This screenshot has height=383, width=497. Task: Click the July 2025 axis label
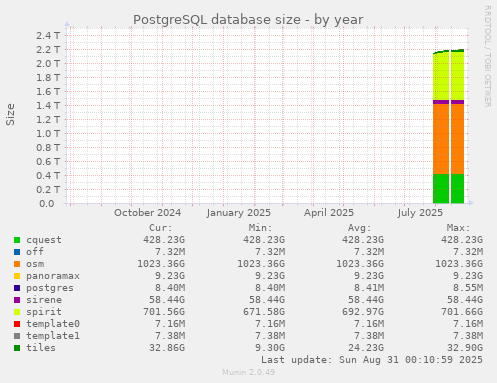point(420,213)
